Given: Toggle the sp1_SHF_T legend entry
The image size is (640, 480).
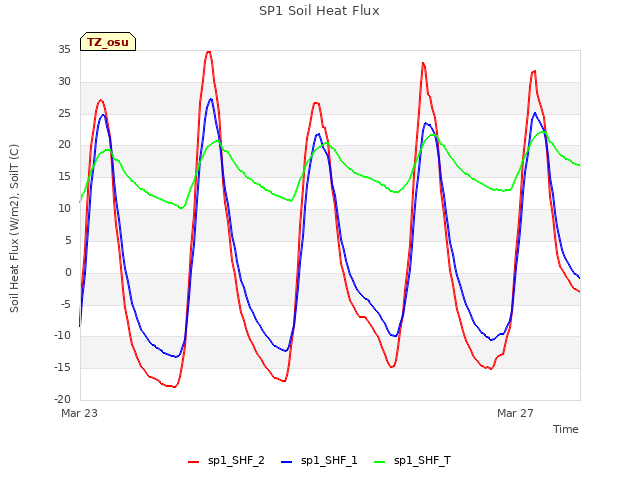Looking at the screenshot, I should tap(412, 461).
